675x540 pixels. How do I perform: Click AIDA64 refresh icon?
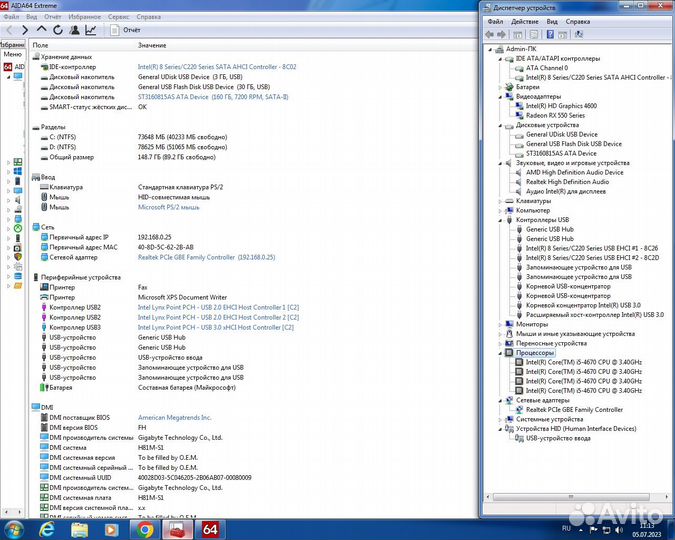point(58,30)
